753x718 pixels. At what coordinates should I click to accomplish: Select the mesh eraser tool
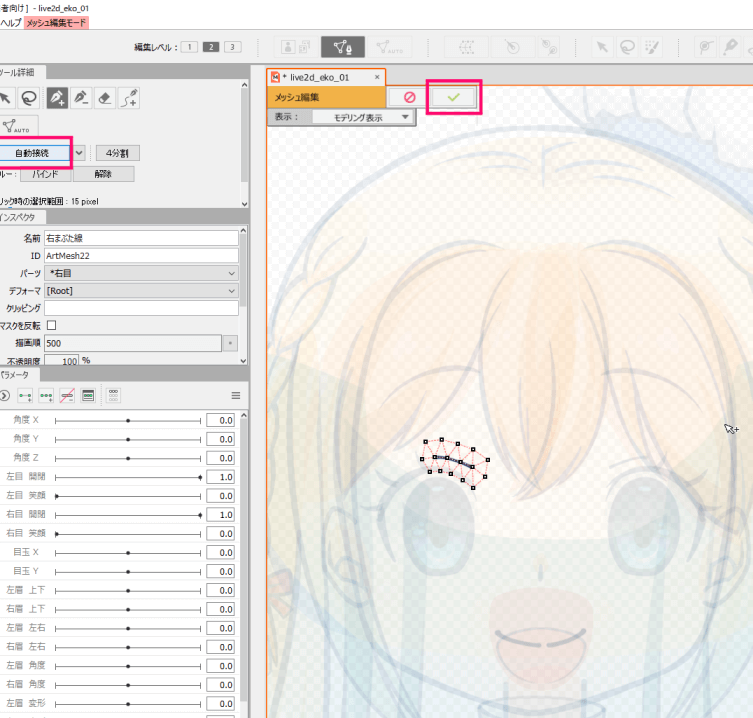point(105,98)
